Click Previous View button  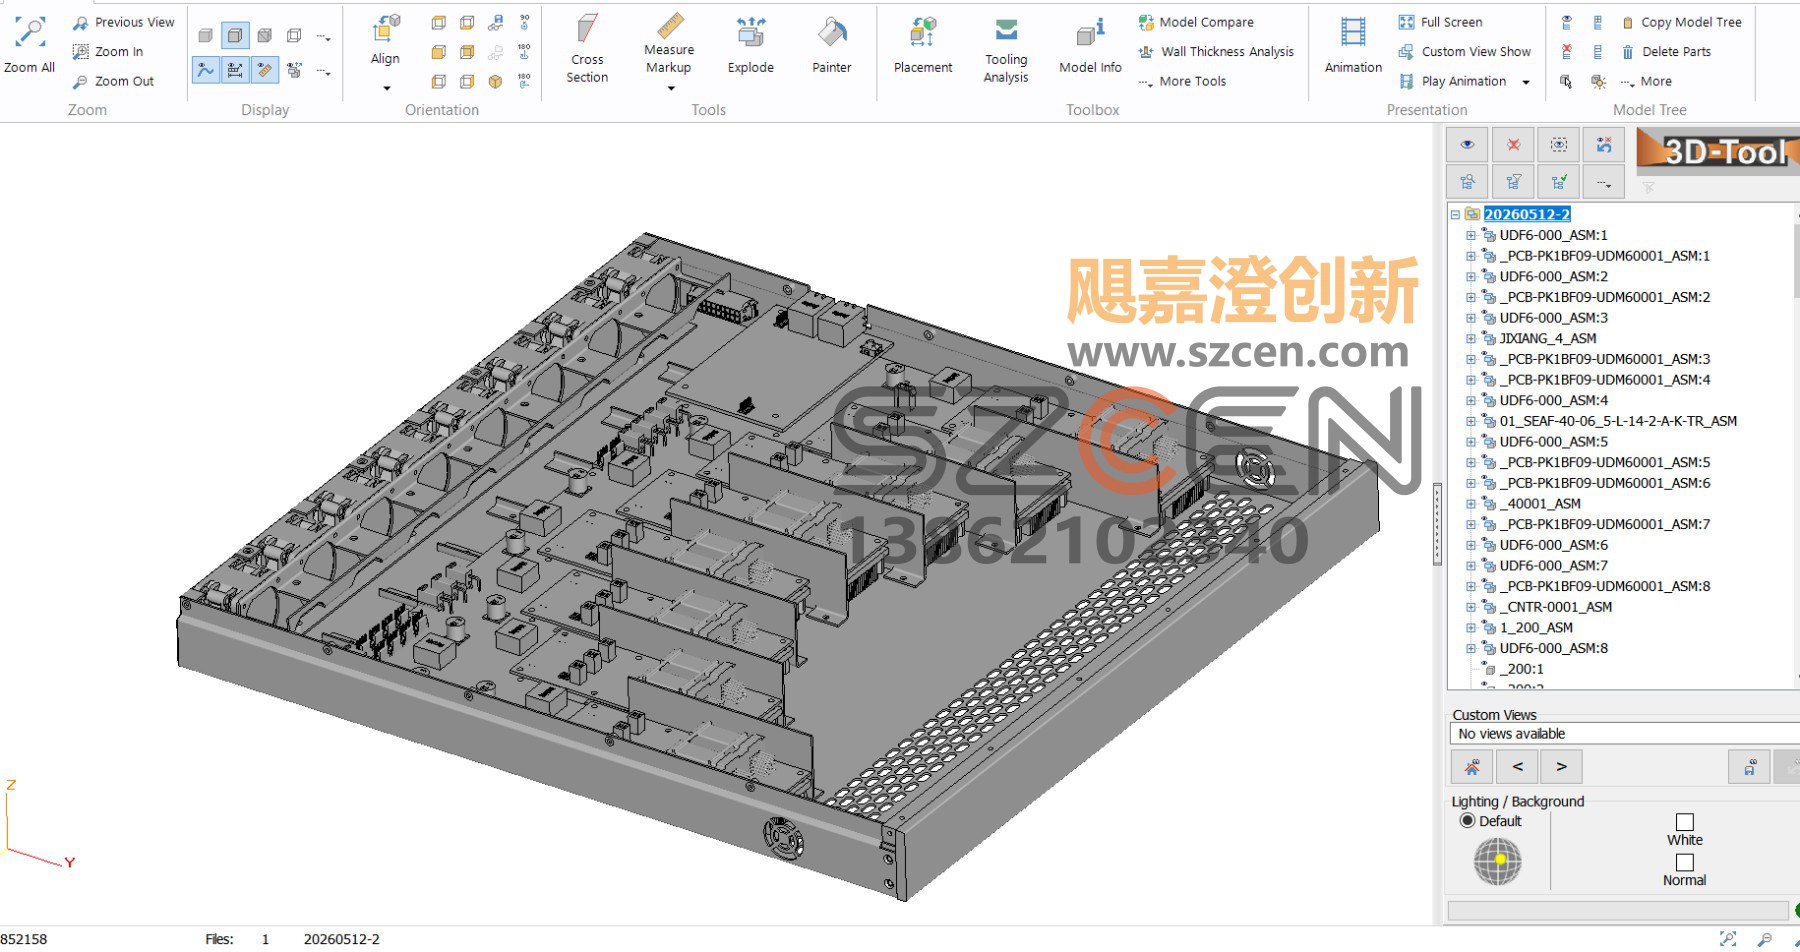coord(124,22)
